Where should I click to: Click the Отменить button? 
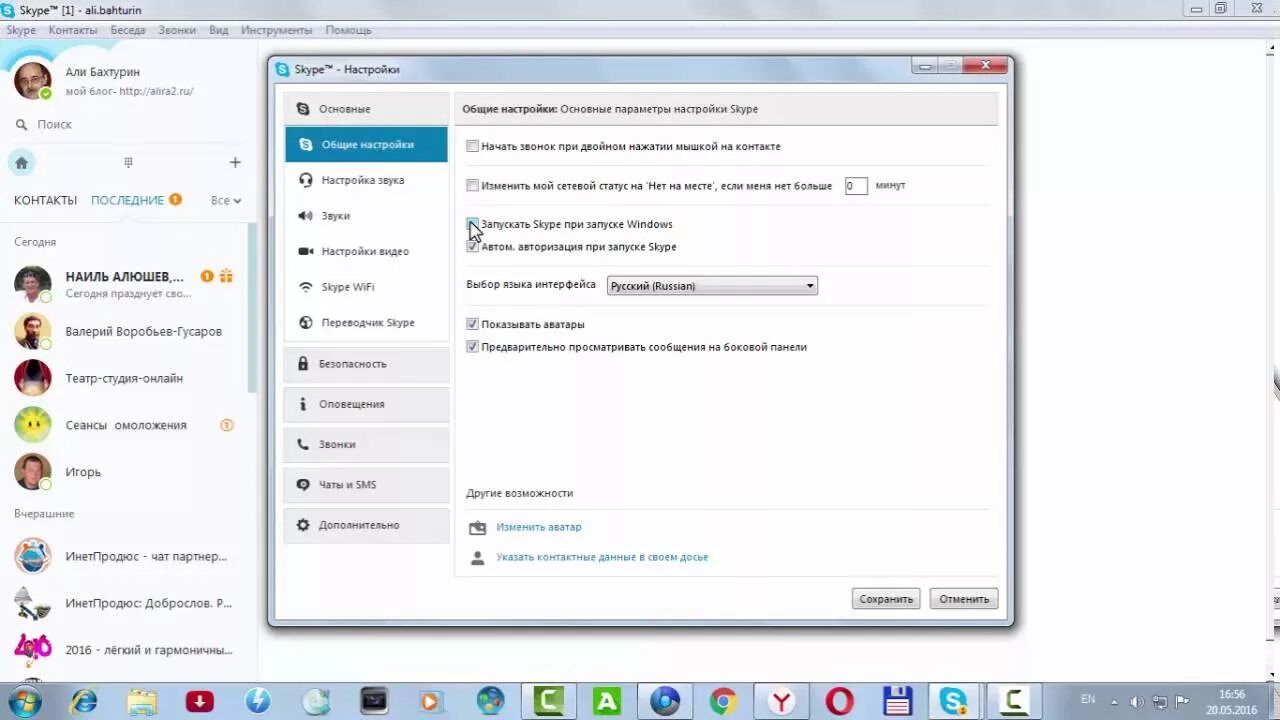964,599
